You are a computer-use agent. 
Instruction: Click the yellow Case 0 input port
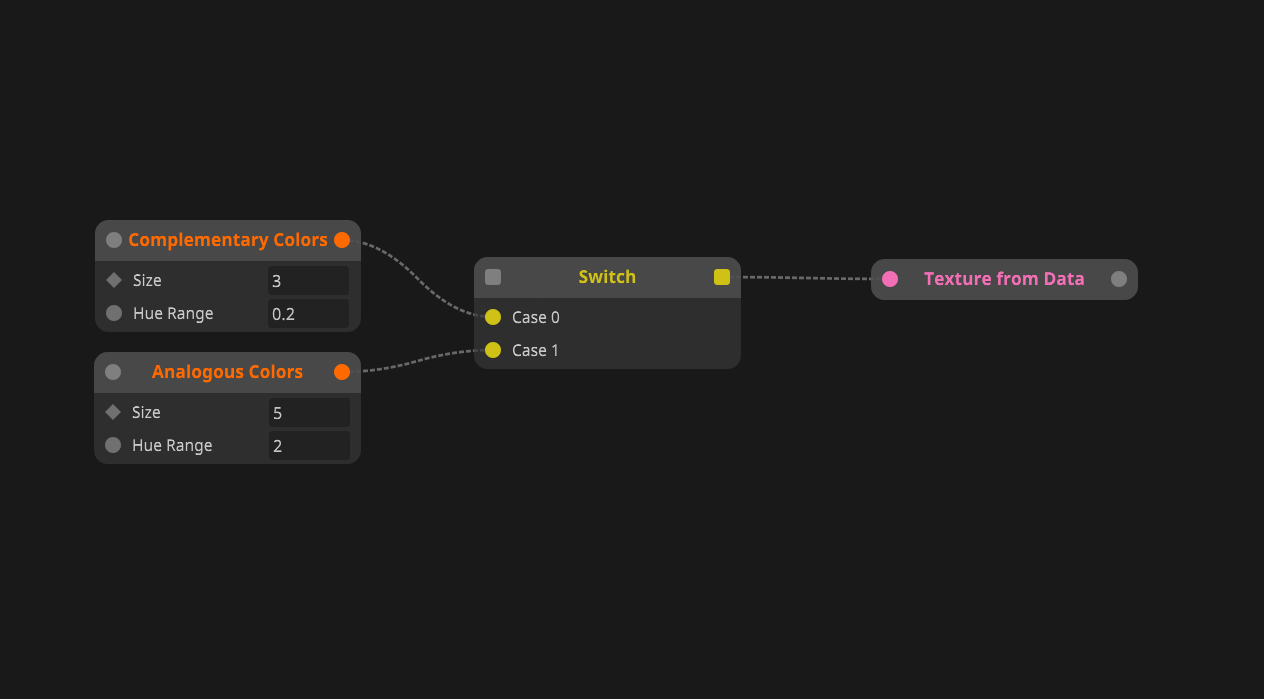point(493,317)
